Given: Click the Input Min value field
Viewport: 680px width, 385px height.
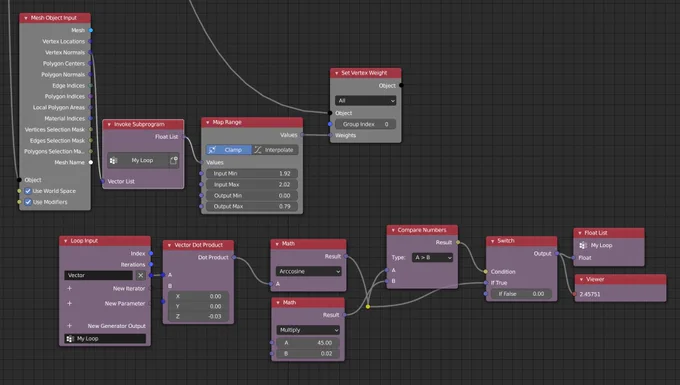Looking at the screenshot, I should click(x=252, y=173).
